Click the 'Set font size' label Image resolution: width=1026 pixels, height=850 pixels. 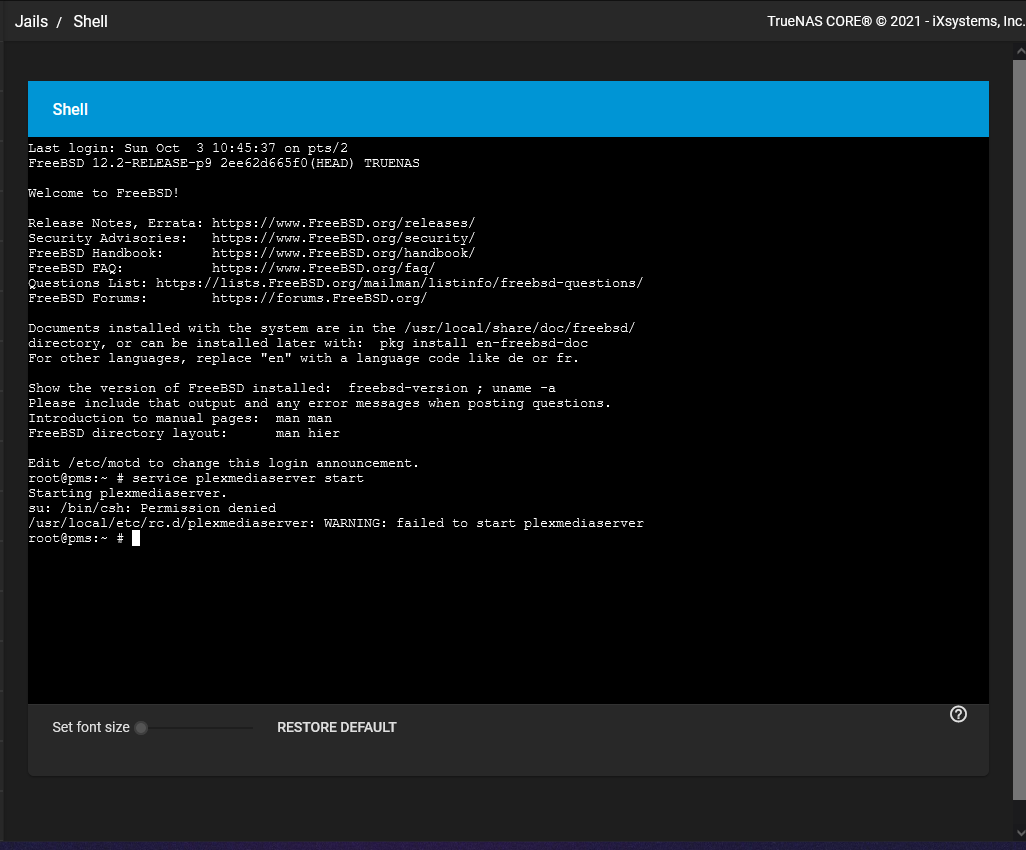click(91, 727)
